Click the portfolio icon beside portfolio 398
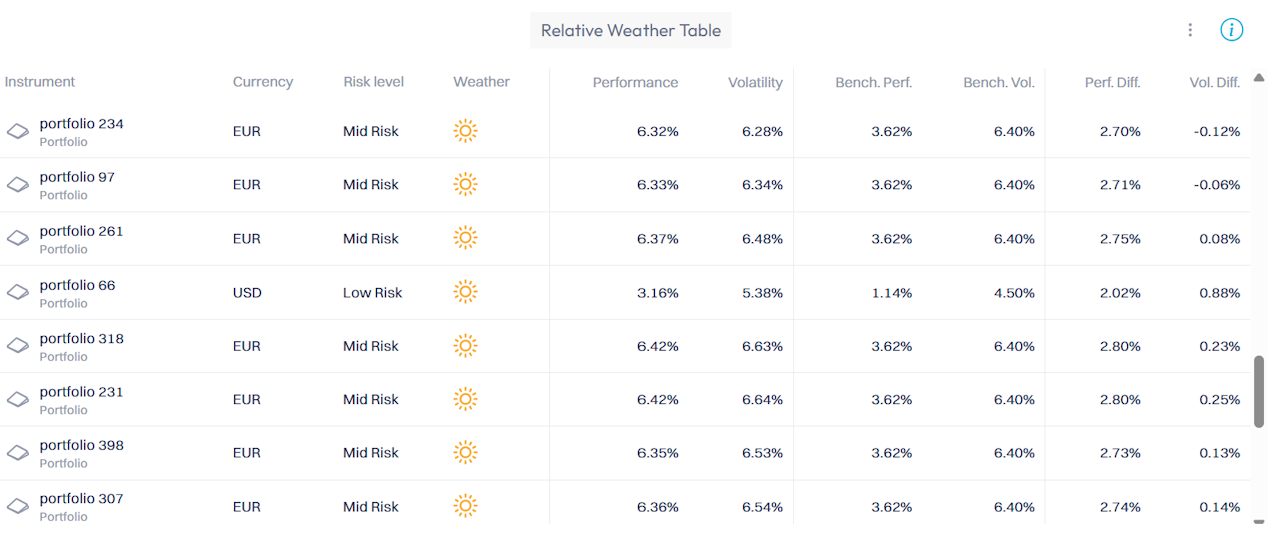The image size is (1280, 546). [x=17, y=453]
